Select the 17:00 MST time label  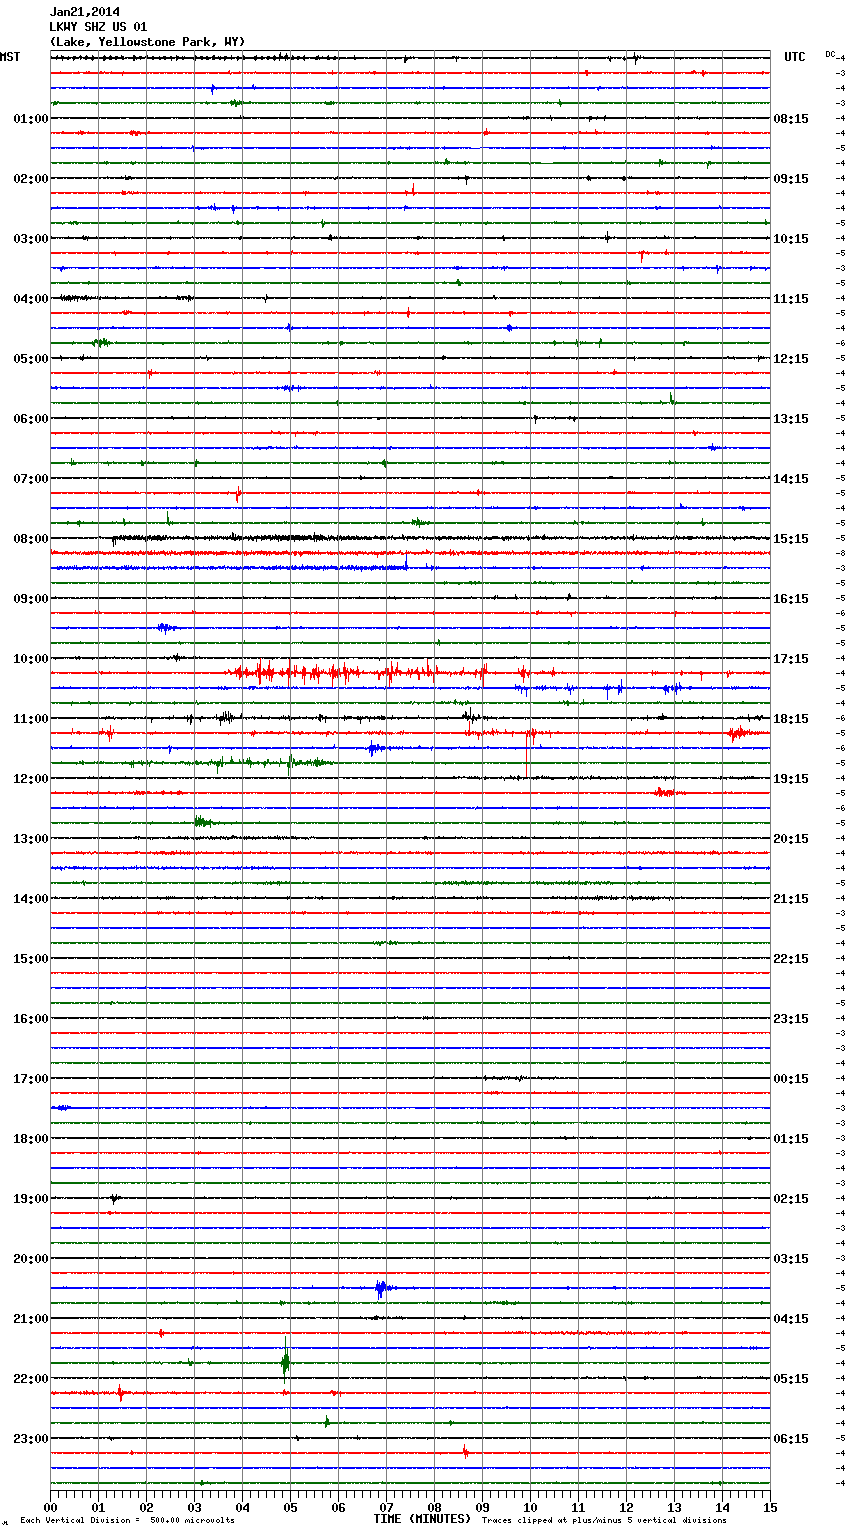tap(30, 1079)
